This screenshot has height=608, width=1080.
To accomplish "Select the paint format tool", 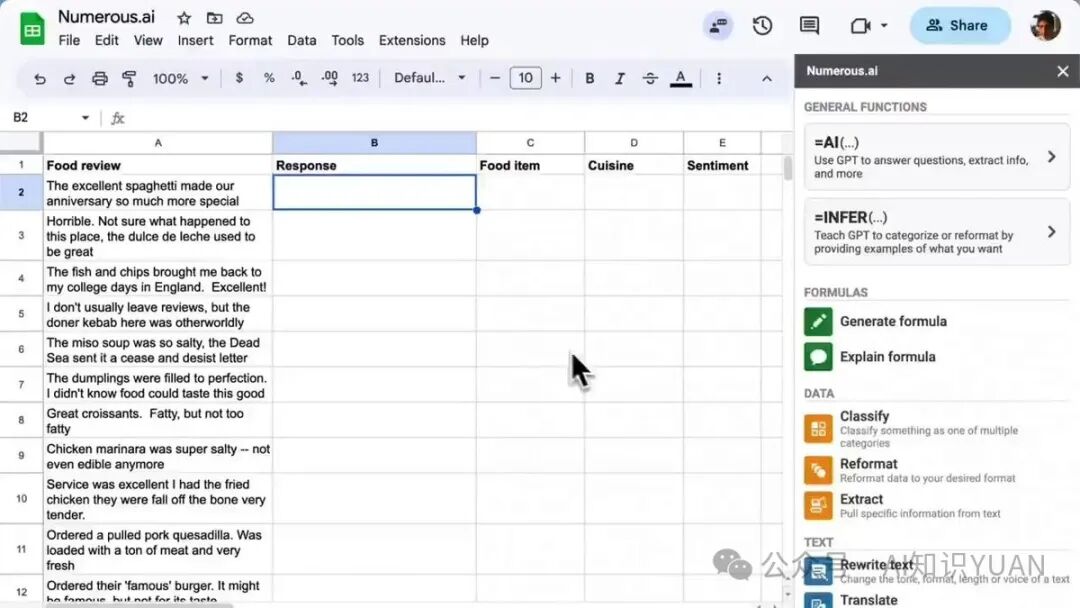I will point(129,78).
